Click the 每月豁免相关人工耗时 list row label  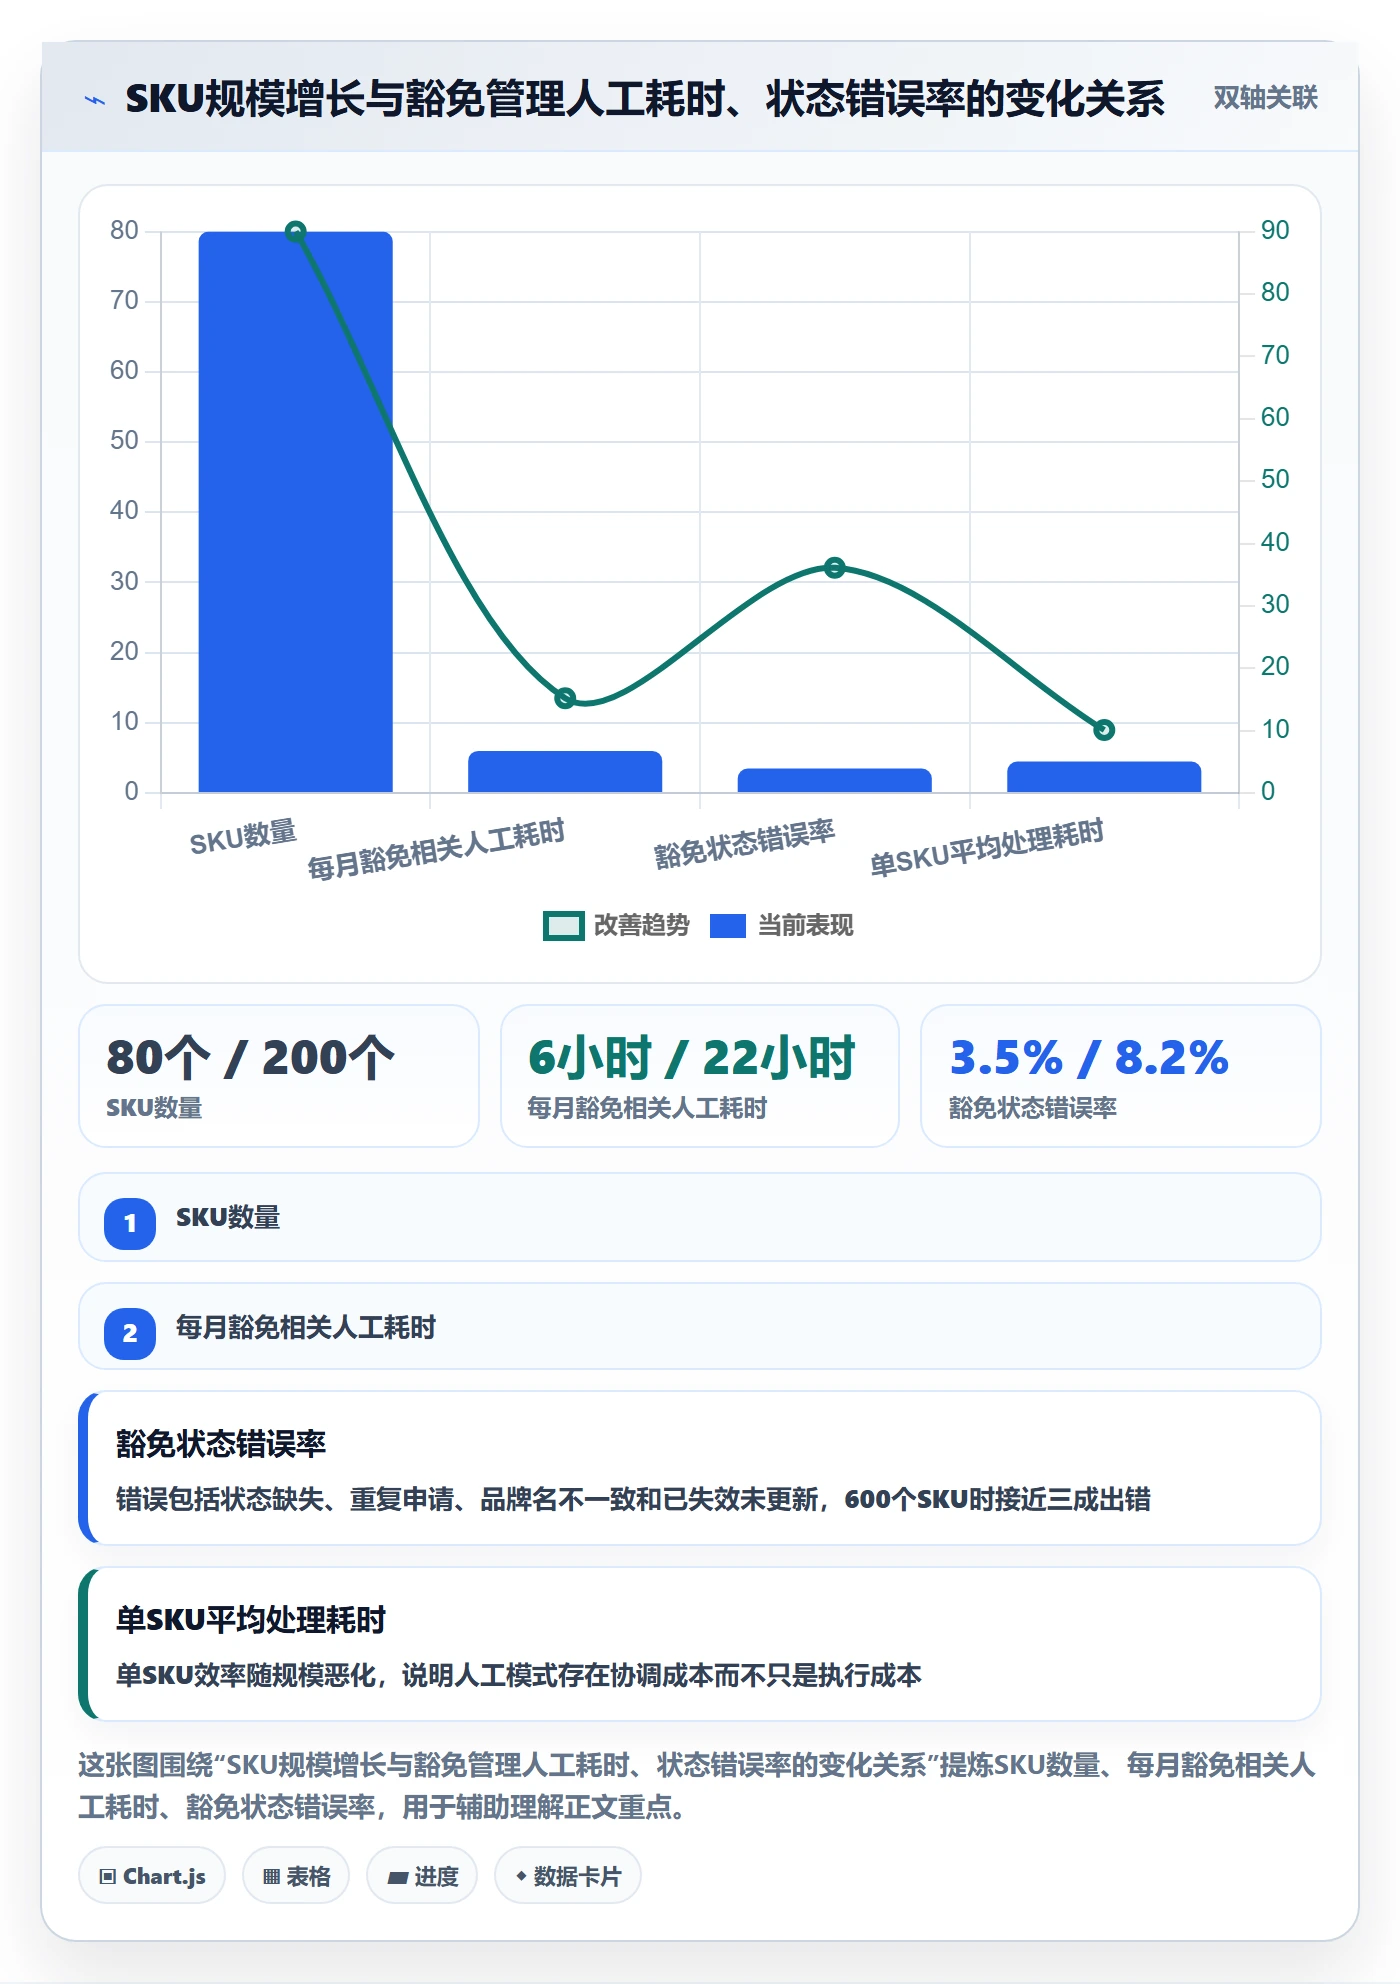[x=306, y=1328]
